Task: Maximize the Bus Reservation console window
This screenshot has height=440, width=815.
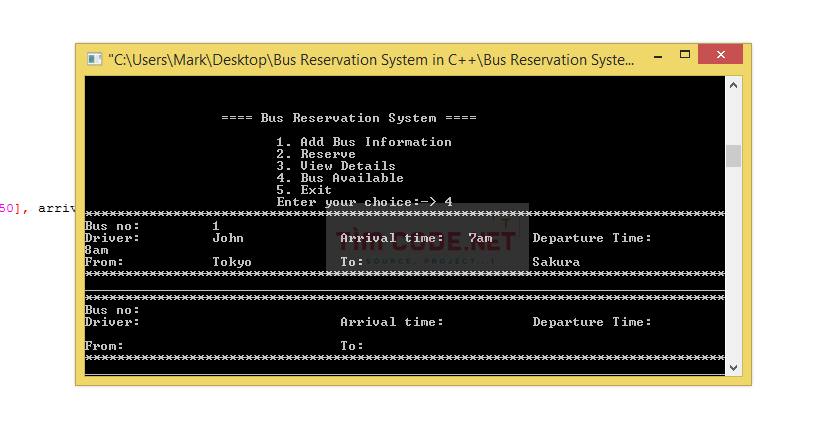Action: coord(685,55)
